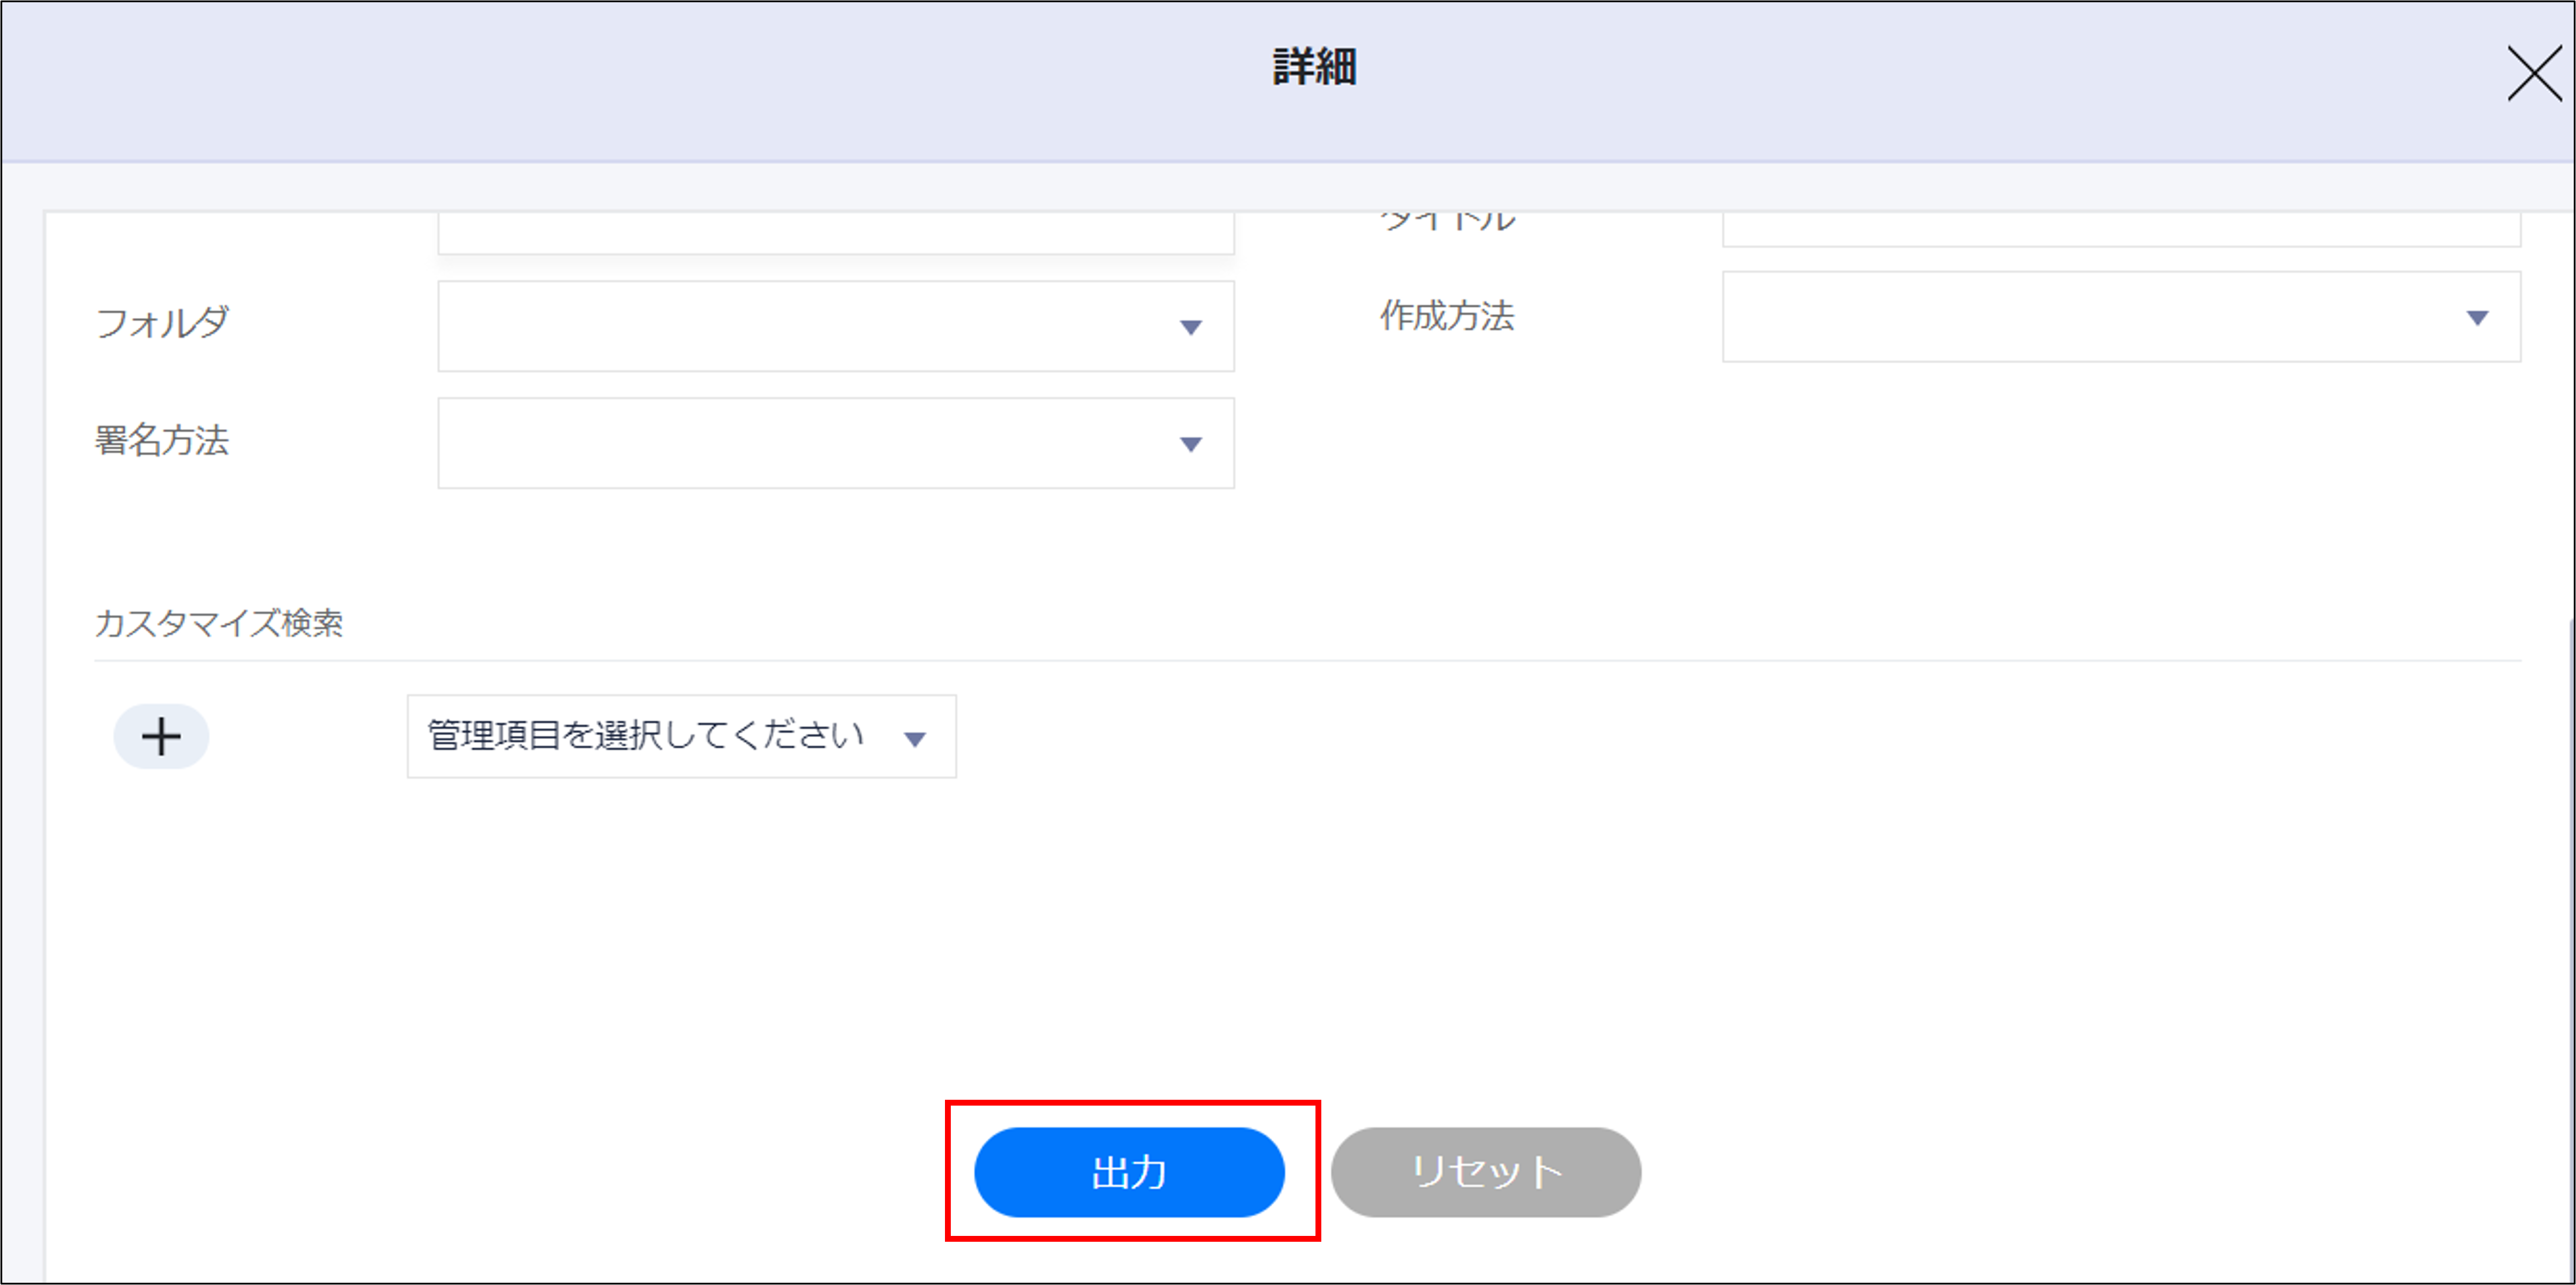Viewport: 2576px width, 1285px height.
Task: Click the arrow icon of the フォルダ dropdown
Action: pyautogui.click(x=1190, y=327)
